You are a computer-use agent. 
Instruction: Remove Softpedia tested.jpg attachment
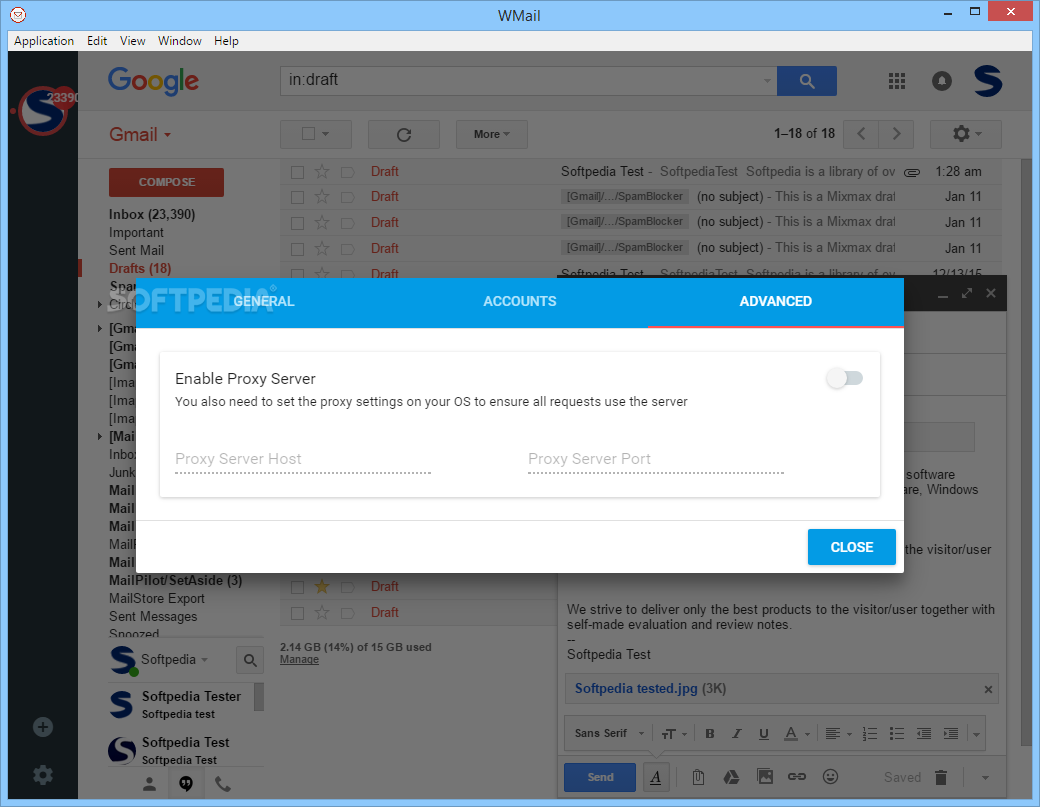(988, 690)
